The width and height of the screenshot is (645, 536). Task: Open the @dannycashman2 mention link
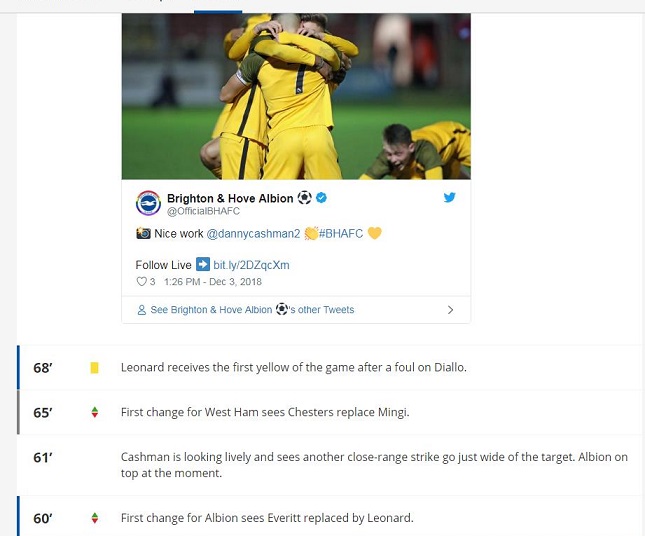click(x=253, y=234)
